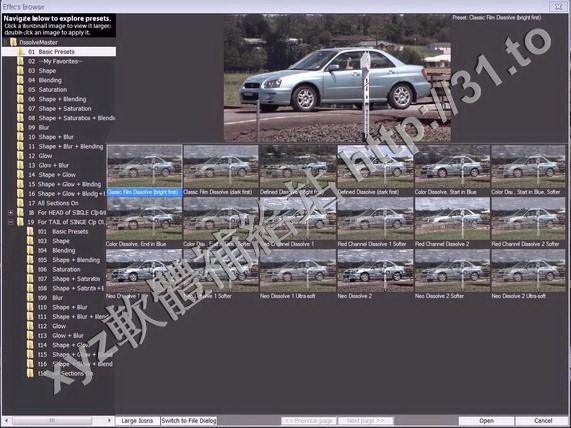Click the Previous page button

[x=309, y=421]
